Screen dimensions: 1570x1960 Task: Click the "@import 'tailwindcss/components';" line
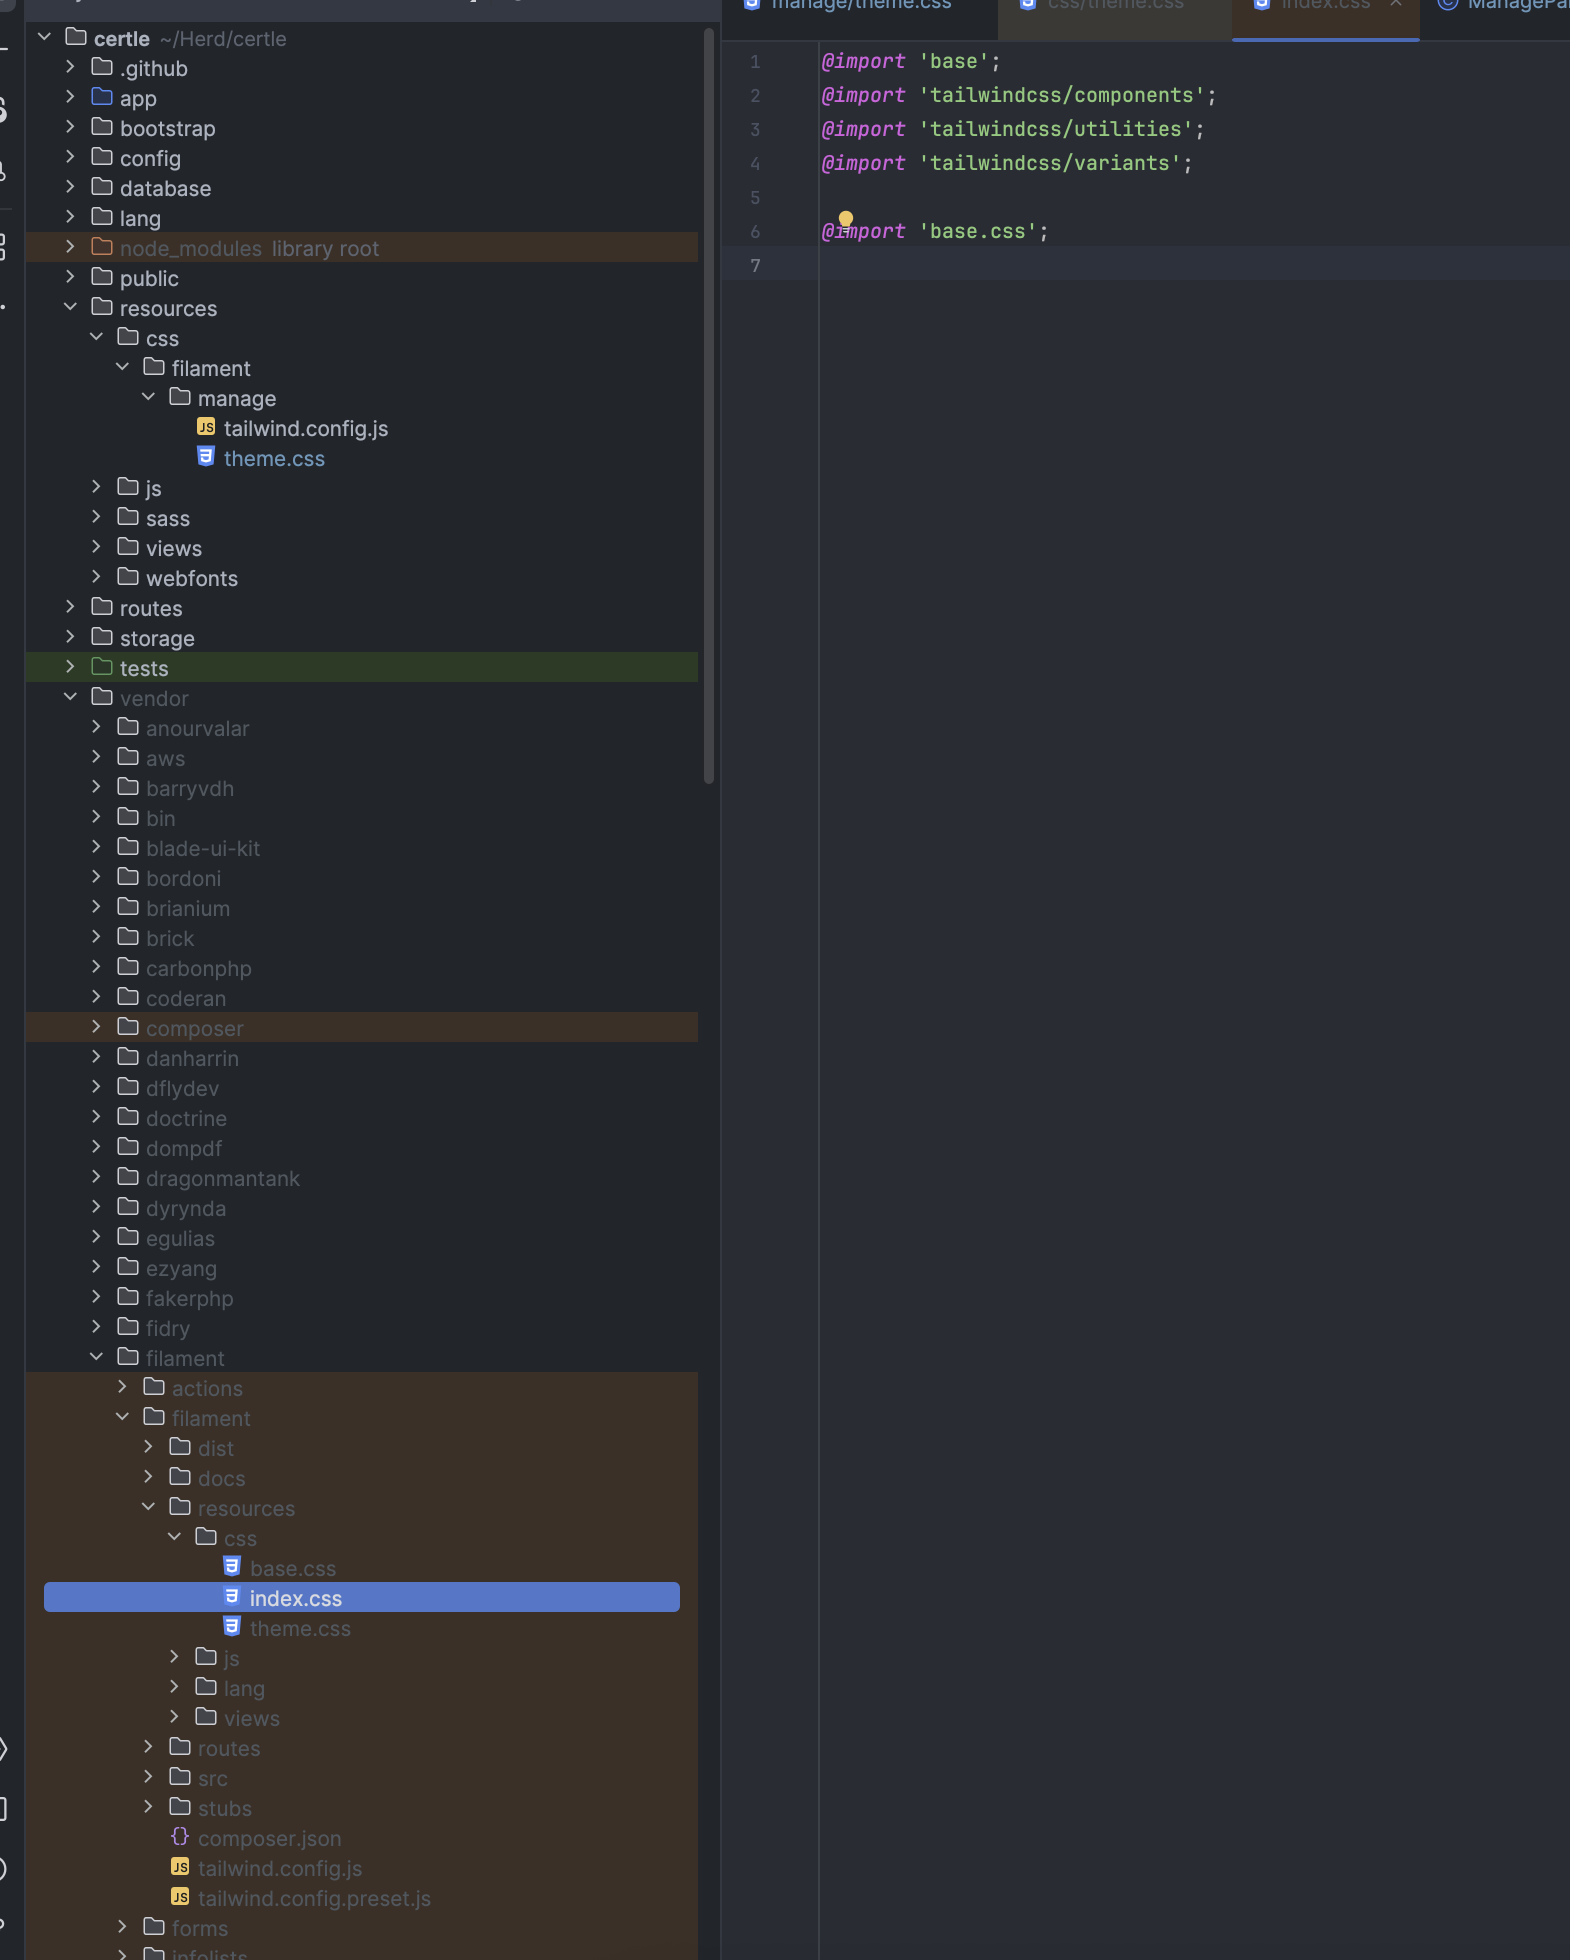pos(1019,95)
